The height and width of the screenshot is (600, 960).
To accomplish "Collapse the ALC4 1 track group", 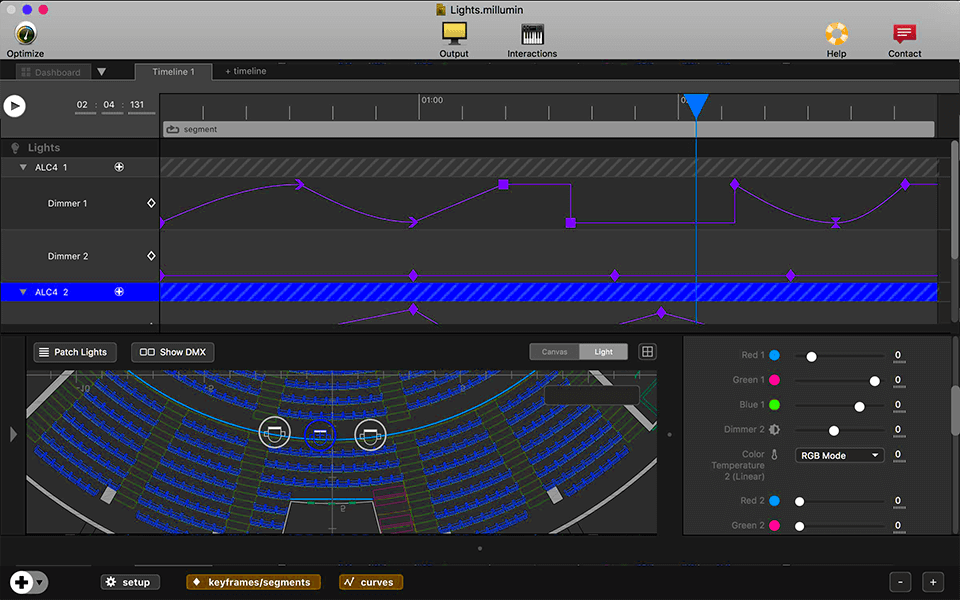I will coord(23,168).
